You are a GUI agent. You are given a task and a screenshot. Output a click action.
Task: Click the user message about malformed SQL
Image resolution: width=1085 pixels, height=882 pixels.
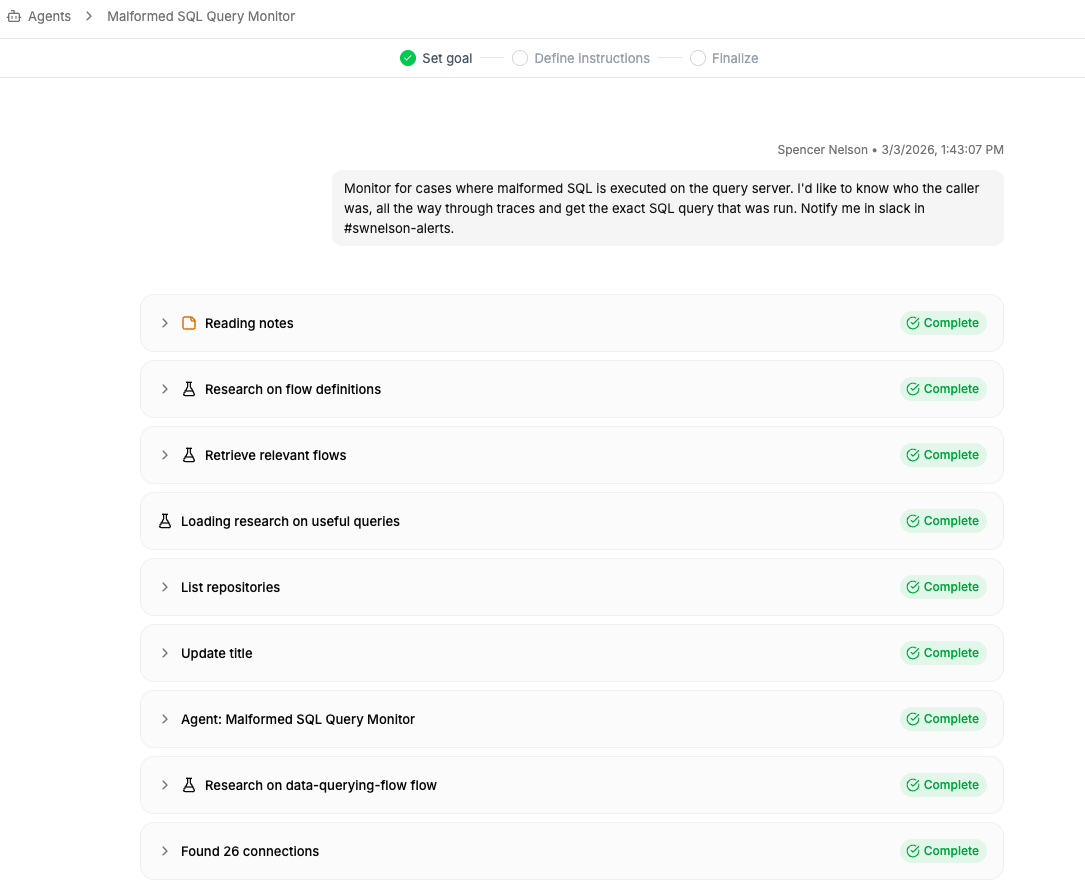667,208
